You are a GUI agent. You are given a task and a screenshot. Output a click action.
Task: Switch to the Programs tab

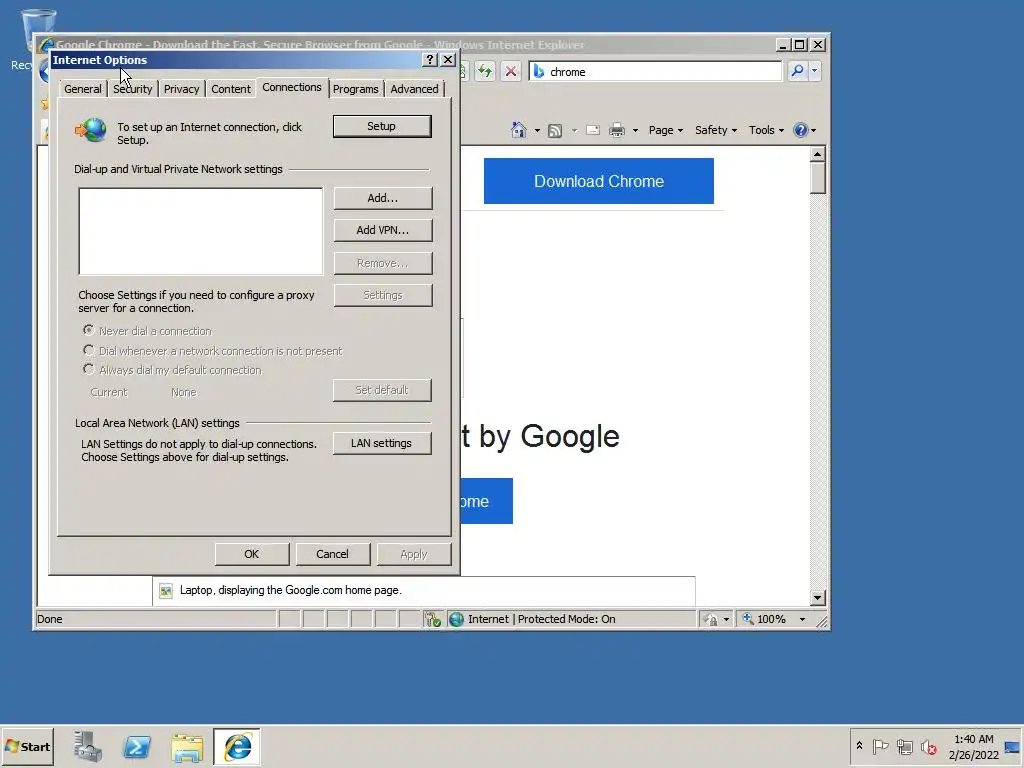click(355, 89)
